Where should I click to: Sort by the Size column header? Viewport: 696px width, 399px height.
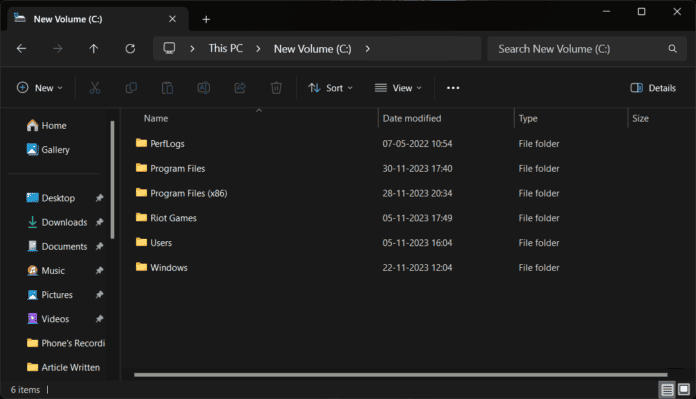[641, 119]
